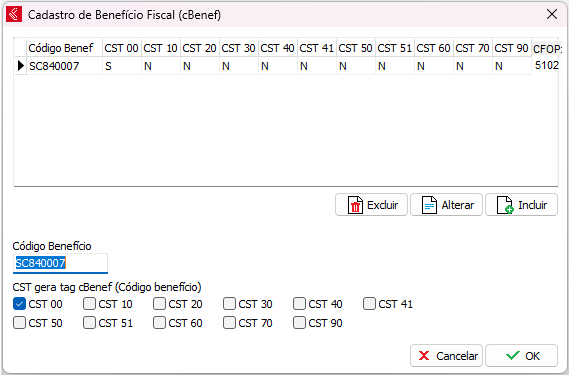Uncheck the CST 00 checkbox
The height and width of the screenshot is (381, 574).
pos(19,304)
